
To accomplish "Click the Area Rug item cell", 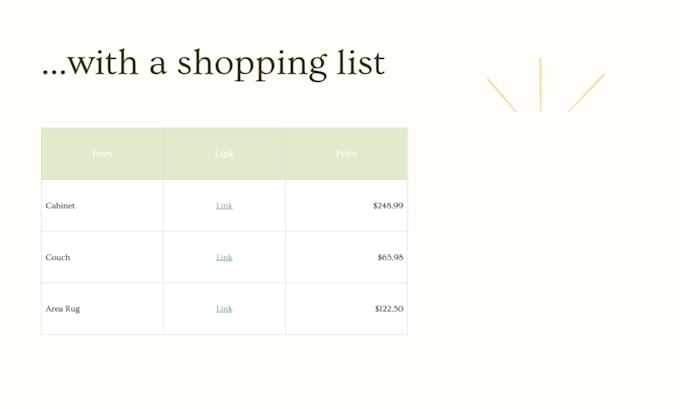I will [102, 309].
